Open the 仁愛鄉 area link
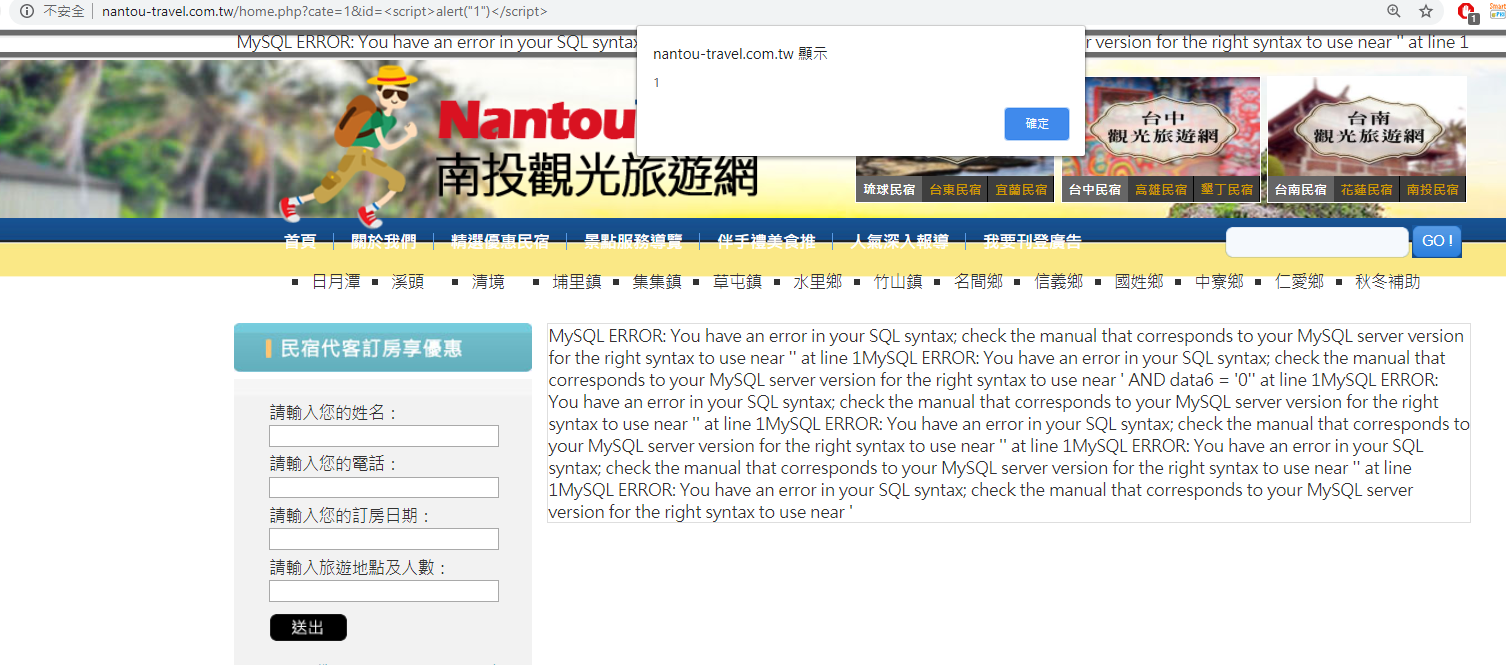 (1300, 282)
